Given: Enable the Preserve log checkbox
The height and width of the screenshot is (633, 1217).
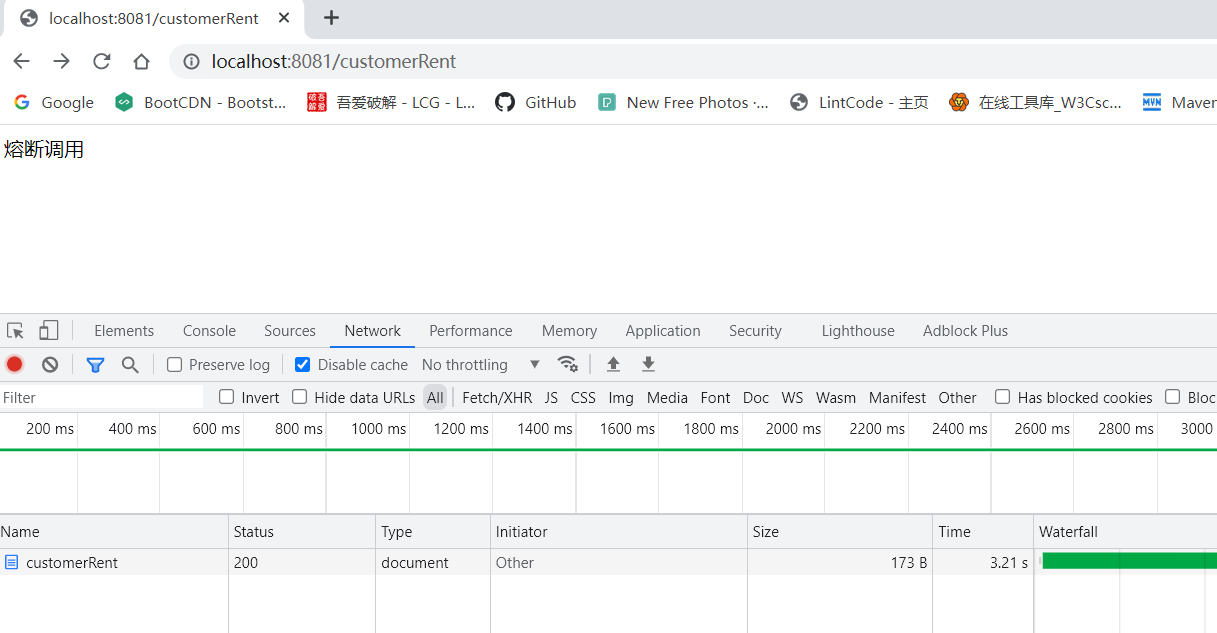Looking at the screenshot, I should click(x=175, y=365).
